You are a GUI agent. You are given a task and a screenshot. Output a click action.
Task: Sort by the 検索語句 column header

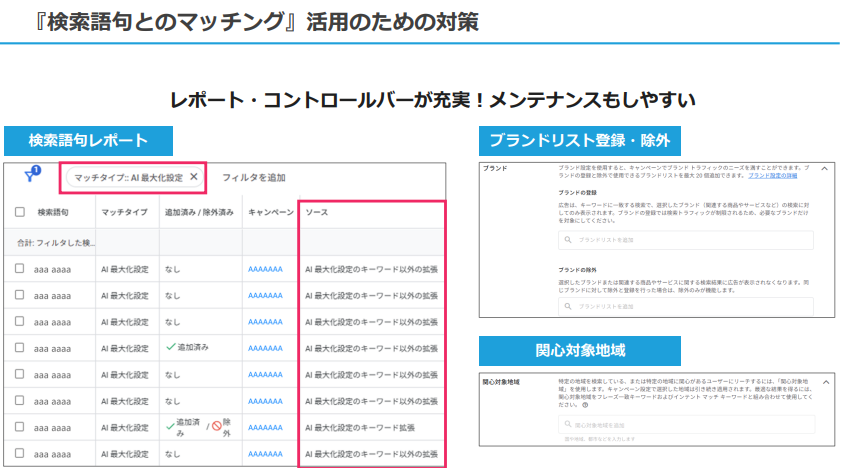(53, 212)
